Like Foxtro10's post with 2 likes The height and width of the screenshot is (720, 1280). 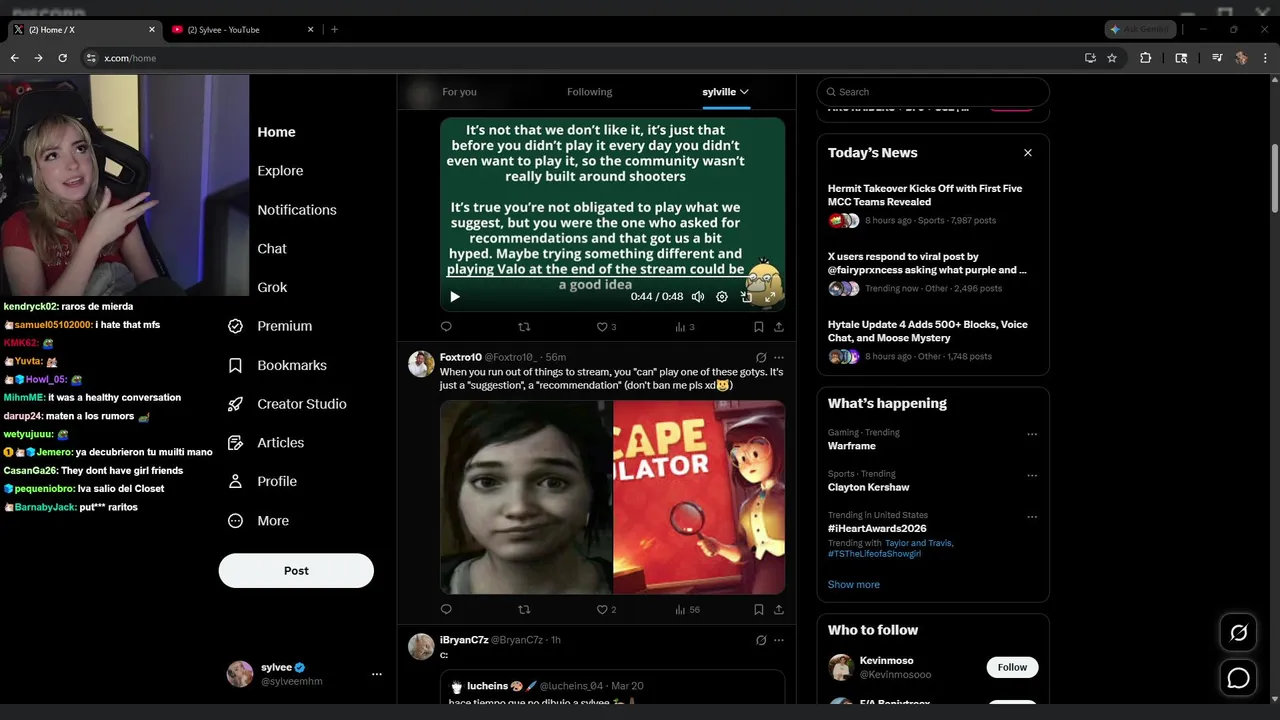(606, 609)
